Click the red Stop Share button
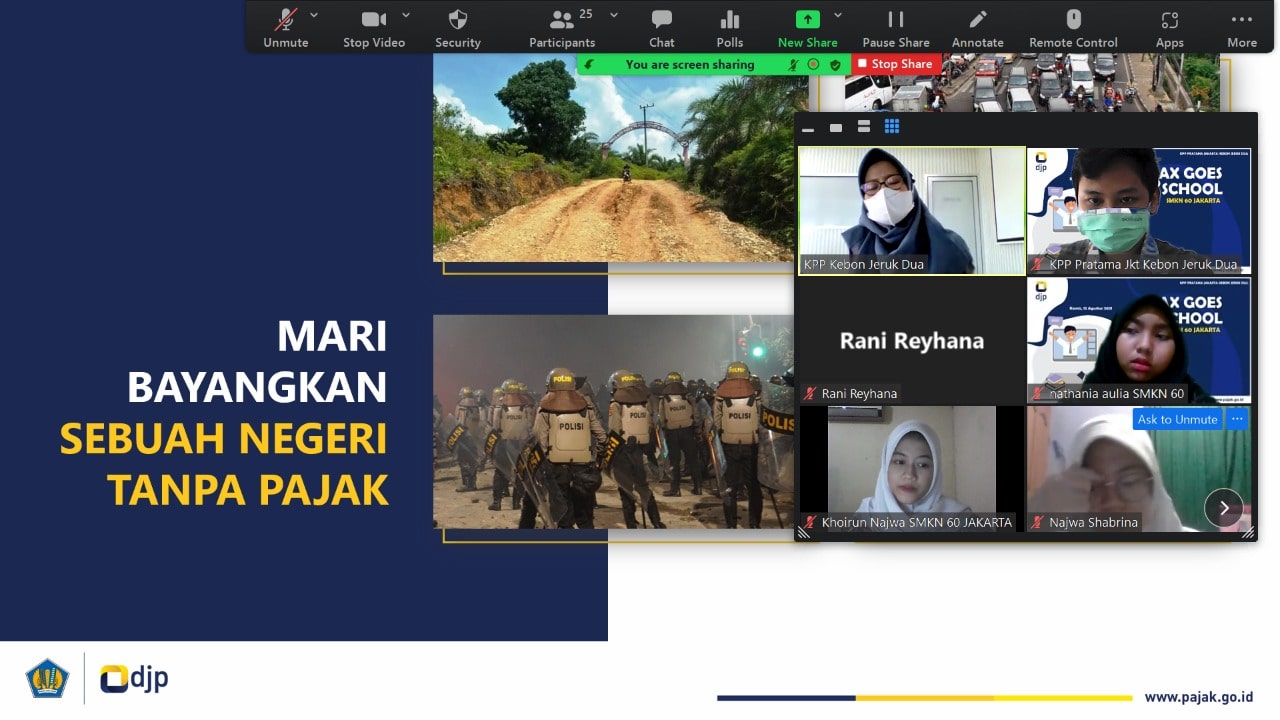 [895, 64]
